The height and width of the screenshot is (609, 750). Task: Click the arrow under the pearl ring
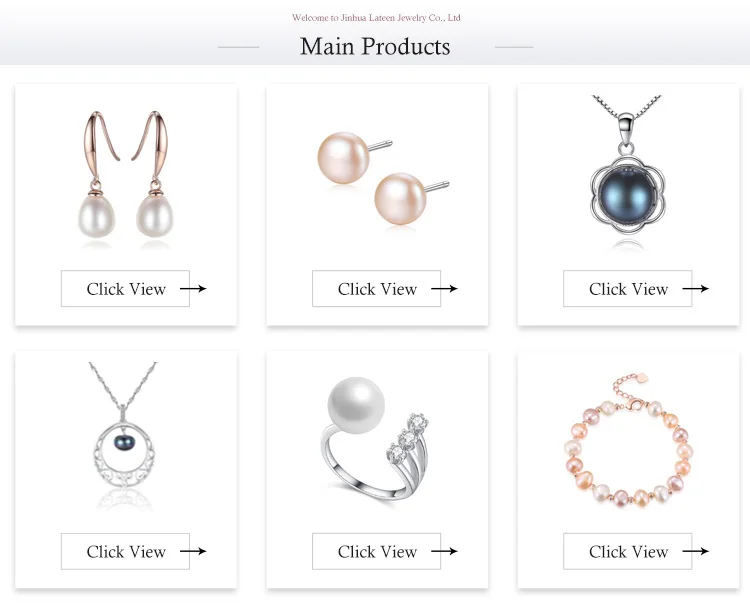[444, 551]
